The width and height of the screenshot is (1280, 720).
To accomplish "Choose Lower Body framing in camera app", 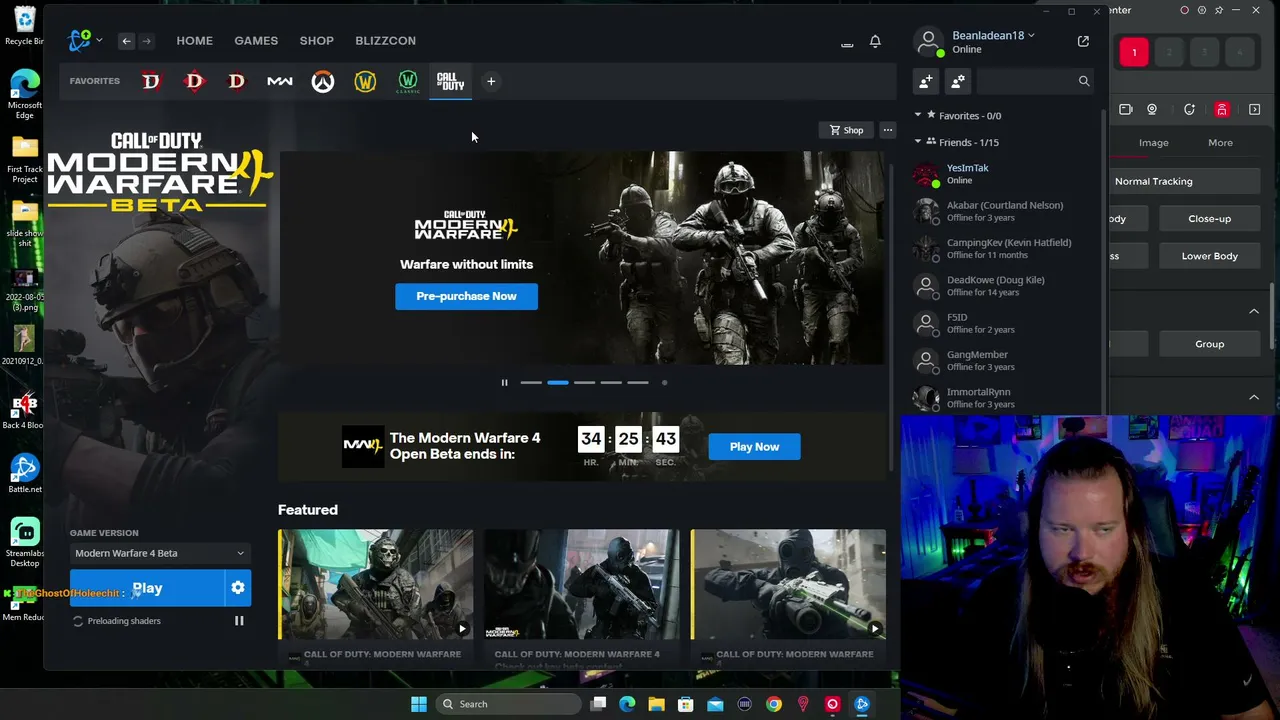I will 1210,256.
